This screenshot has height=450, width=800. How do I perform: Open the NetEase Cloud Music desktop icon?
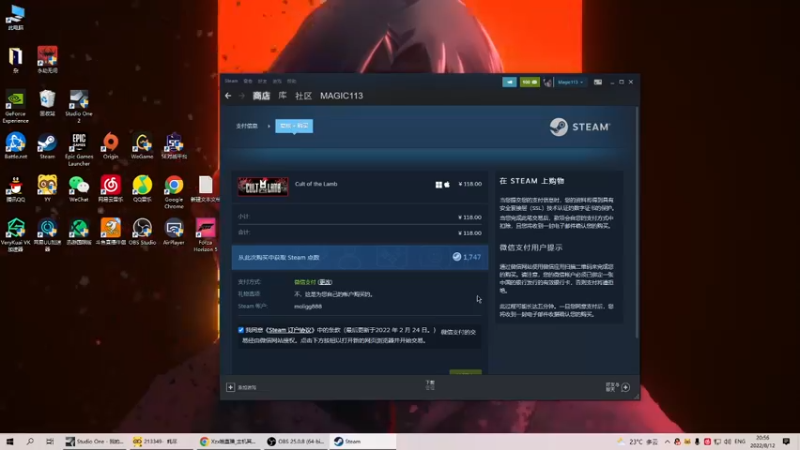pos(110,189)
